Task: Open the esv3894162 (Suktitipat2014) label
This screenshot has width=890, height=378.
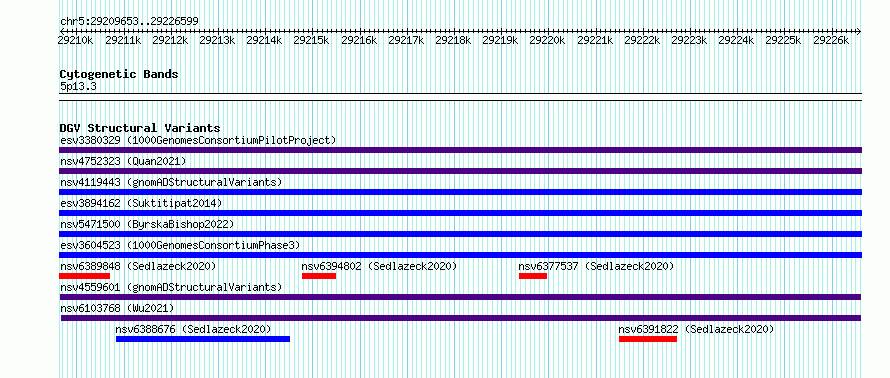Action: click(x=141, y=203)
